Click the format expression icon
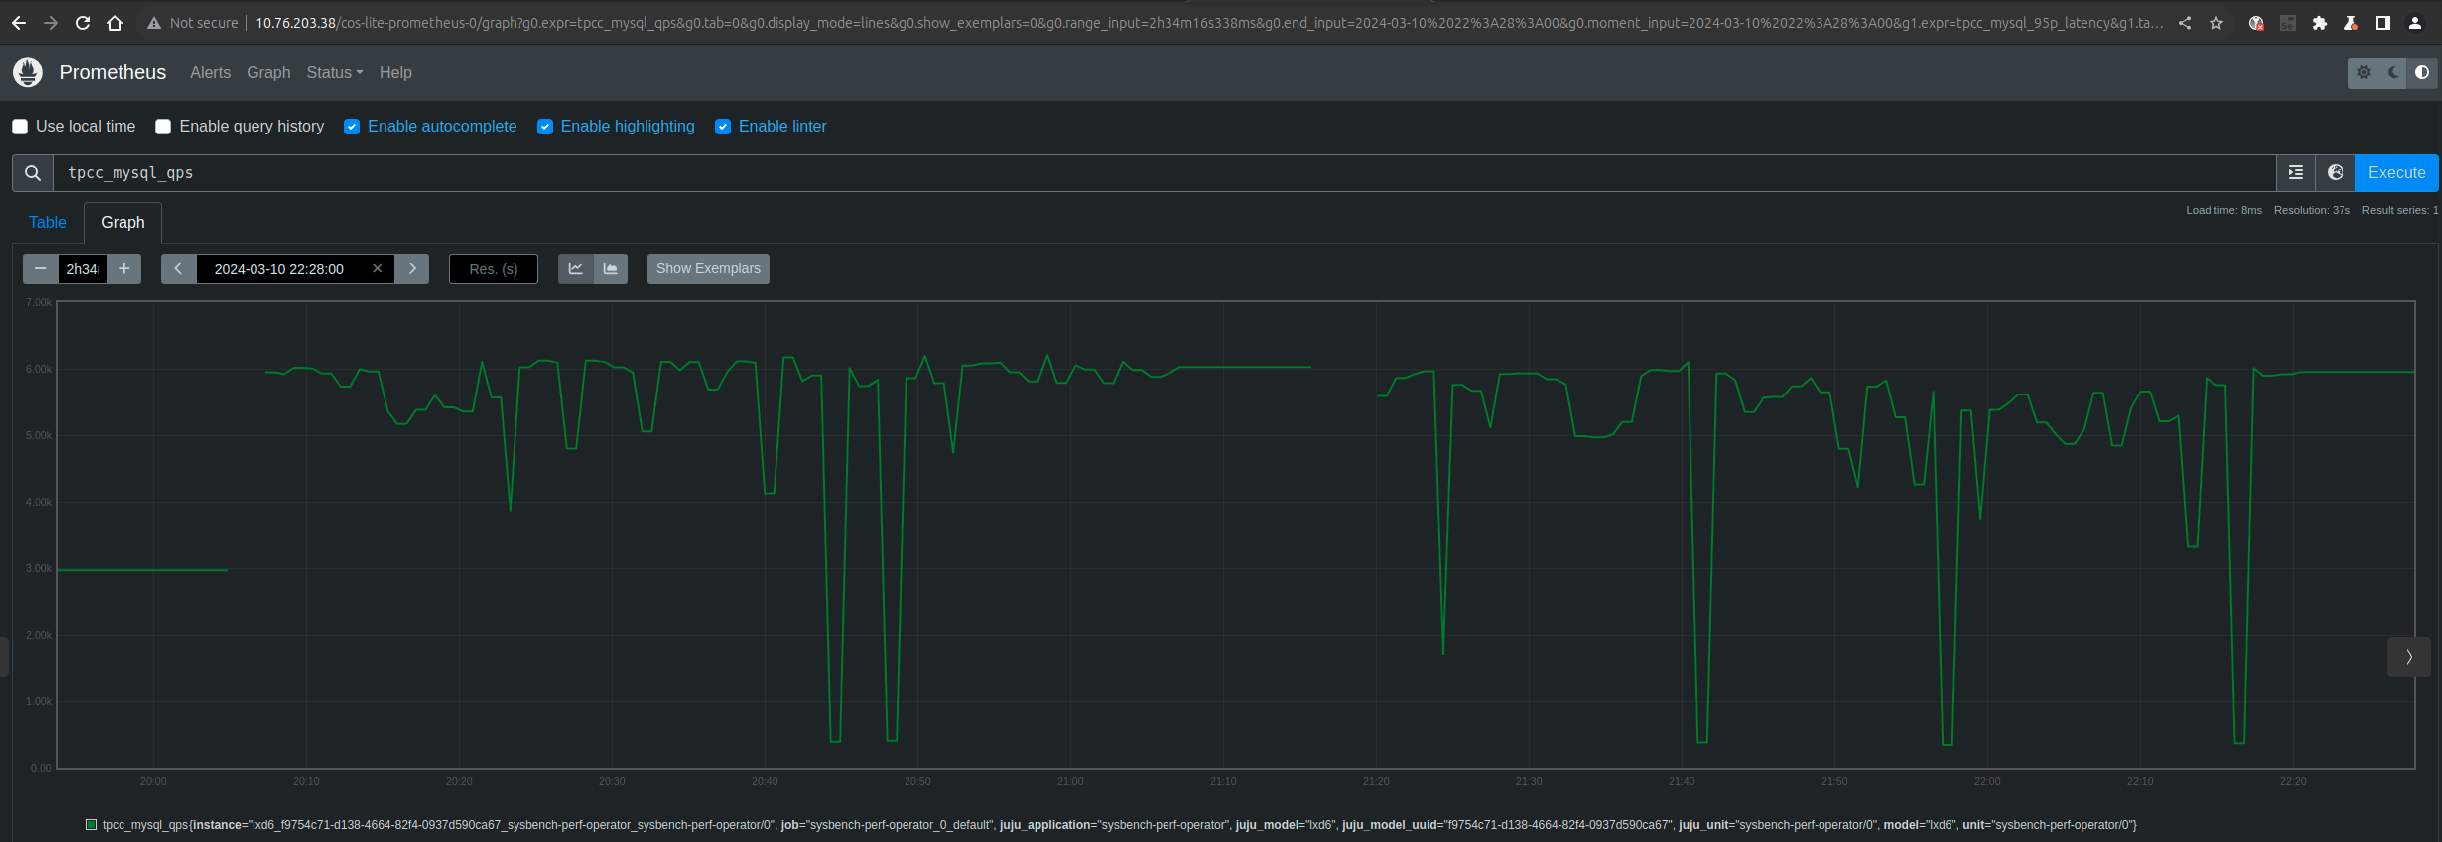The height and width of the screenshot is (842, 2442). (x=2295, y=173)
